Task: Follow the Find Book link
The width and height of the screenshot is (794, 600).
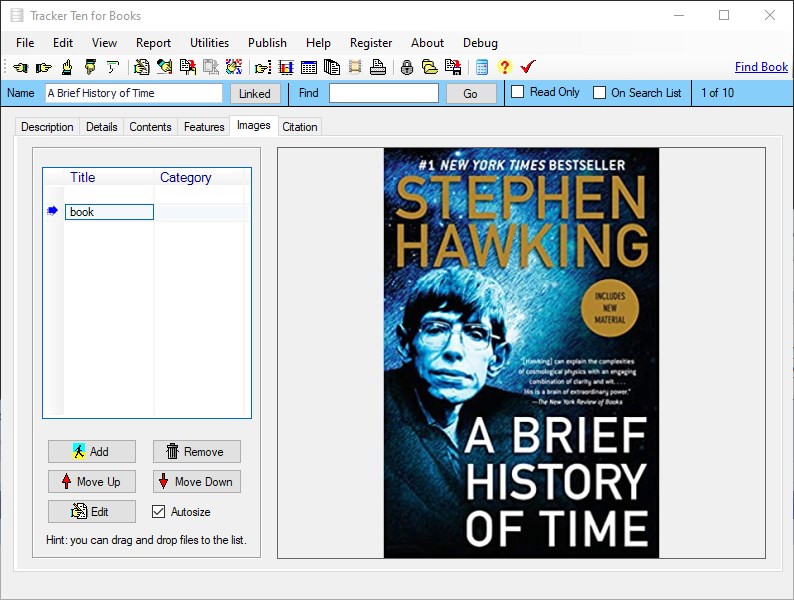Action: tap(761, 67)
